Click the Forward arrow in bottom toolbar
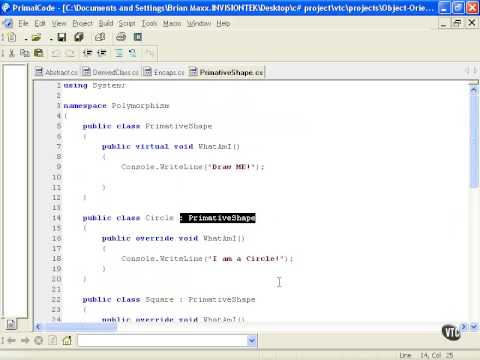 [25, 340]
